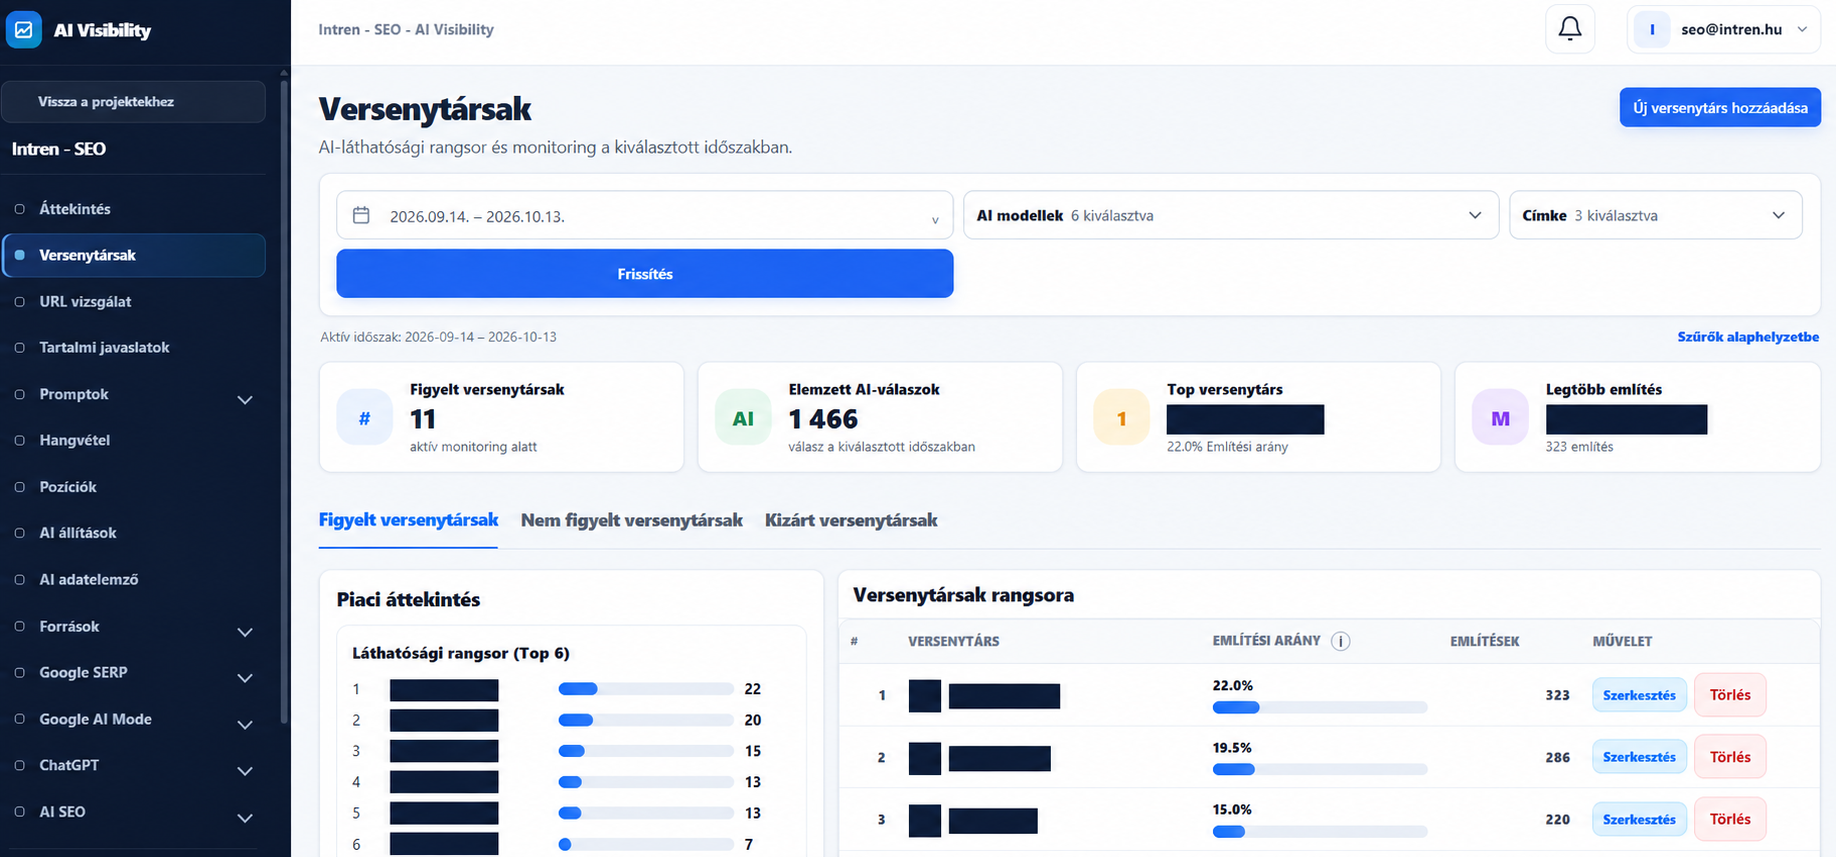Open the Címke filter dropdown

pyautogui.click(x=1655, y=215)
